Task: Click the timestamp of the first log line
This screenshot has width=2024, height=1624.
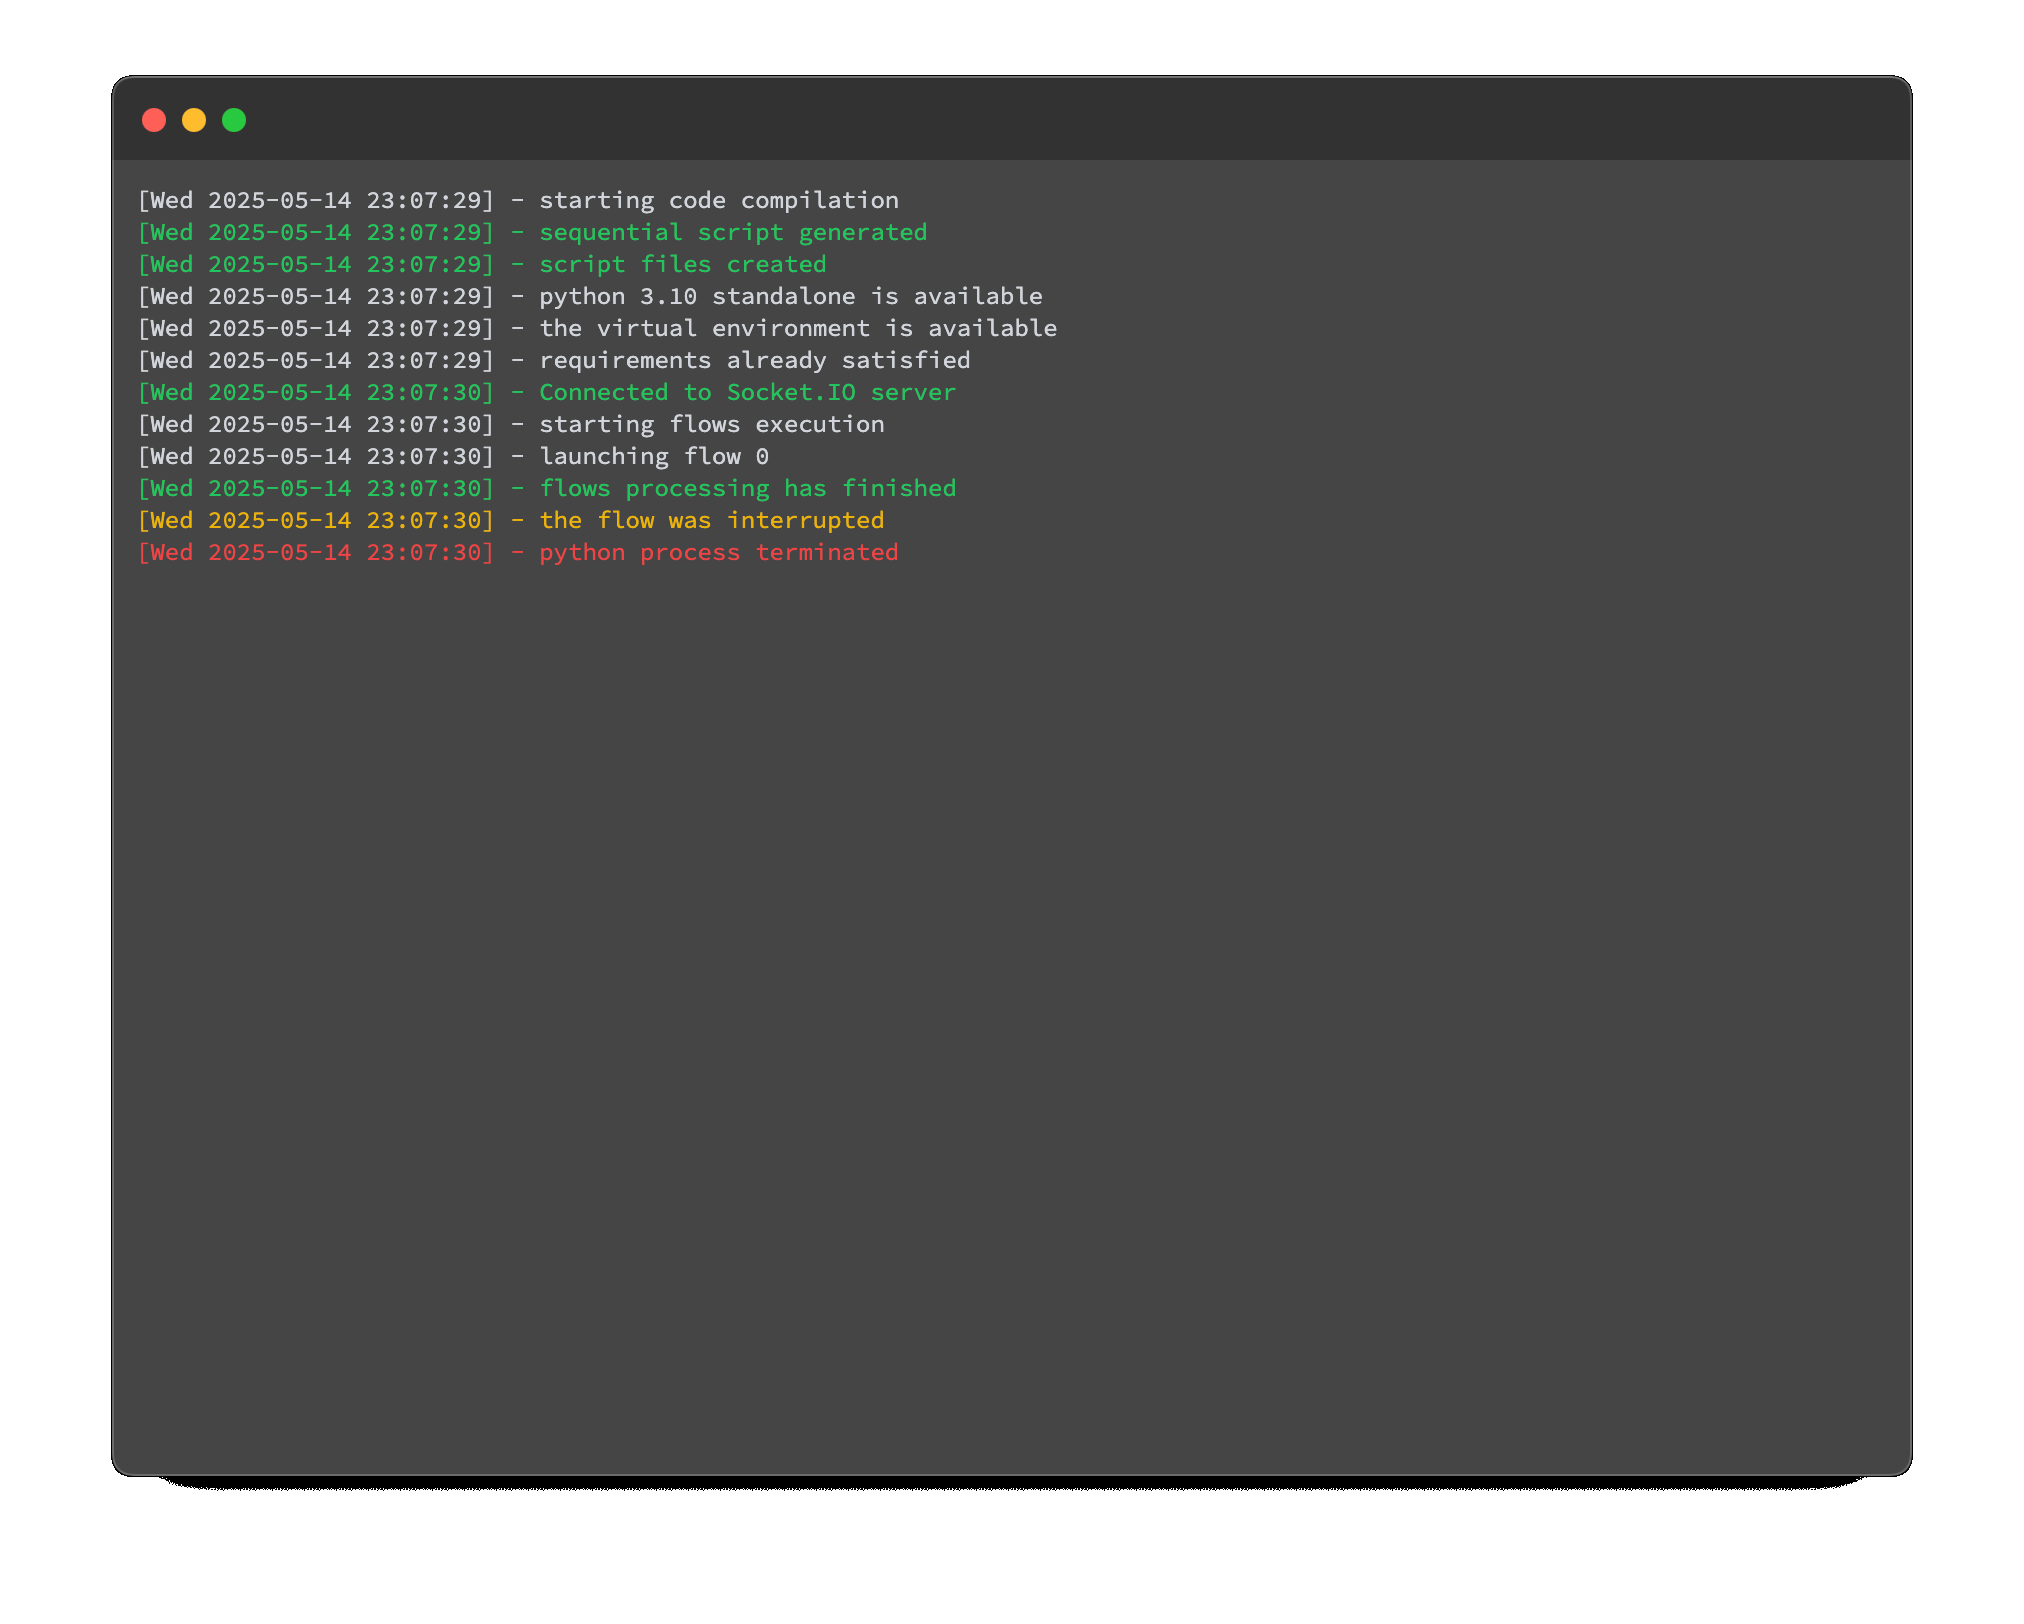Action: (x=316, y=200)
